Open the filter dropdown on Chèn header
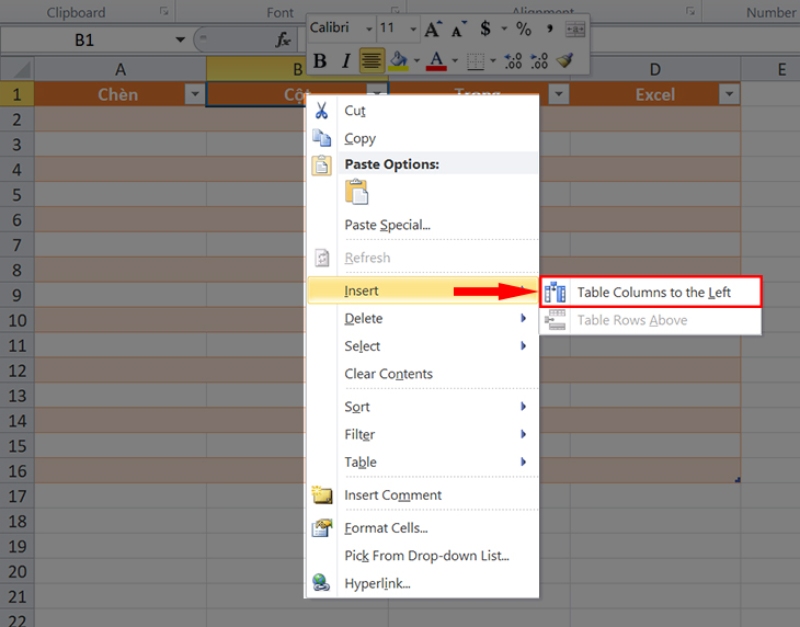This screenshot has width=800, height=627. [x=194, y=95]
